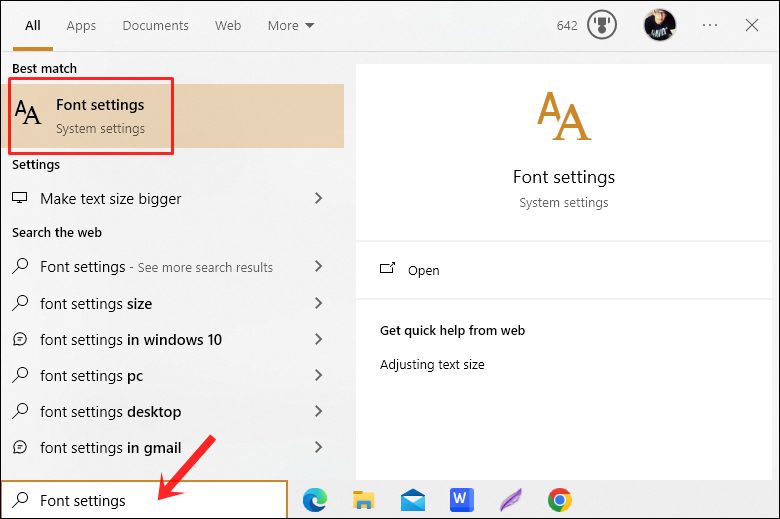Expand arrow for 'font settings pc'

(319, 375)
